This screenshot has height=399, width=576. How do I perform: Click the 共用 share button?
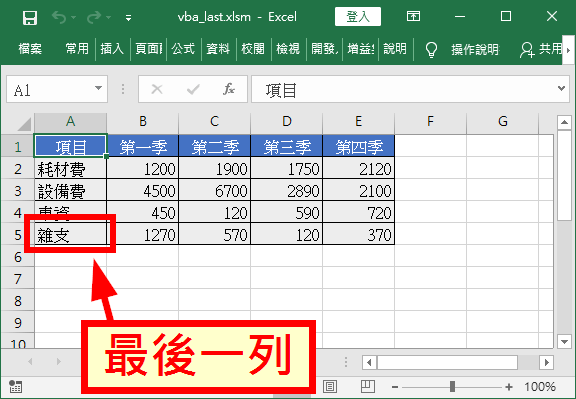pos(541,49)
